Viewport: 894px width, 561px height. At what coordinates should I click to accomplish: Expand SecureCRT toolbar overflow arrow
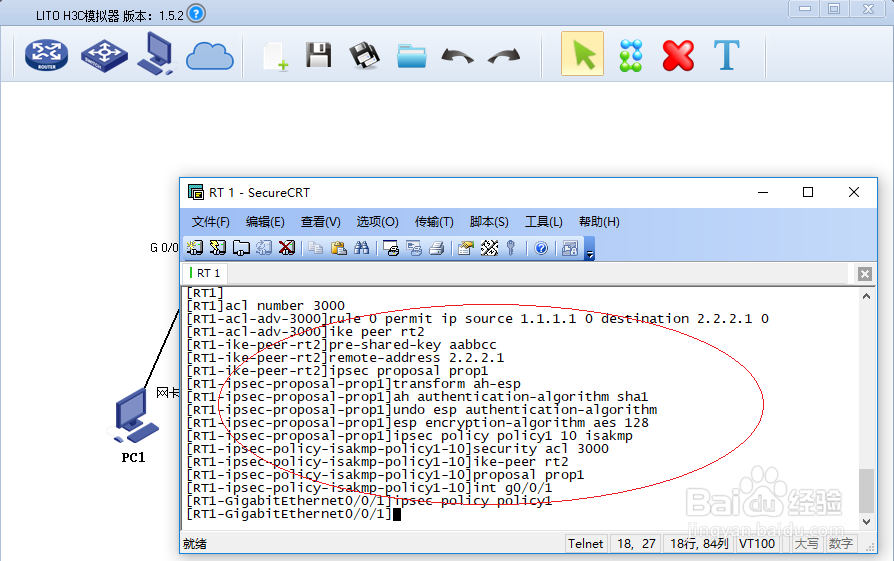click(x=590, y=249)
